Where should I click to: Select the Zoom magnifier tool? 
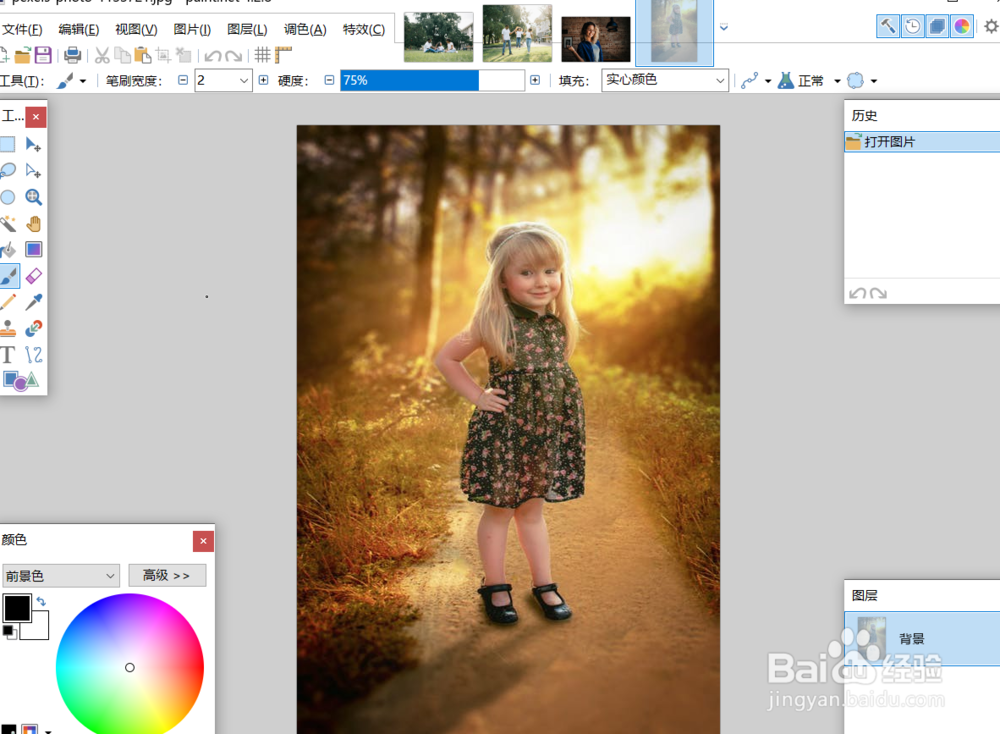[33, 197]
